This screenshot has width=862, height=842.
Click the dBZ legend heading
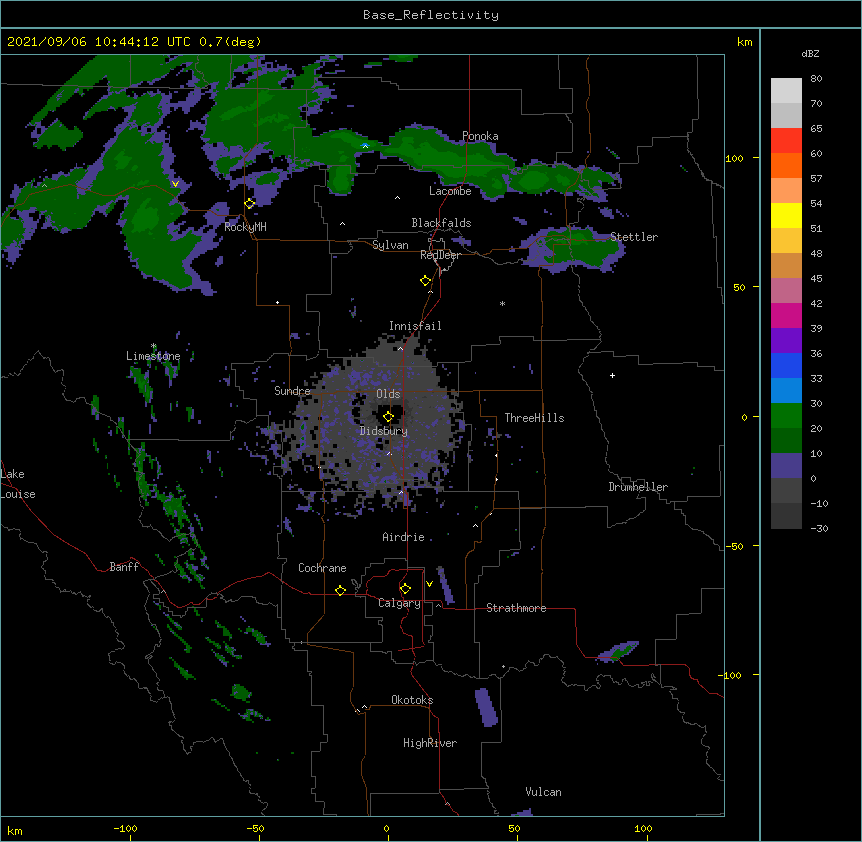[810, 54]
